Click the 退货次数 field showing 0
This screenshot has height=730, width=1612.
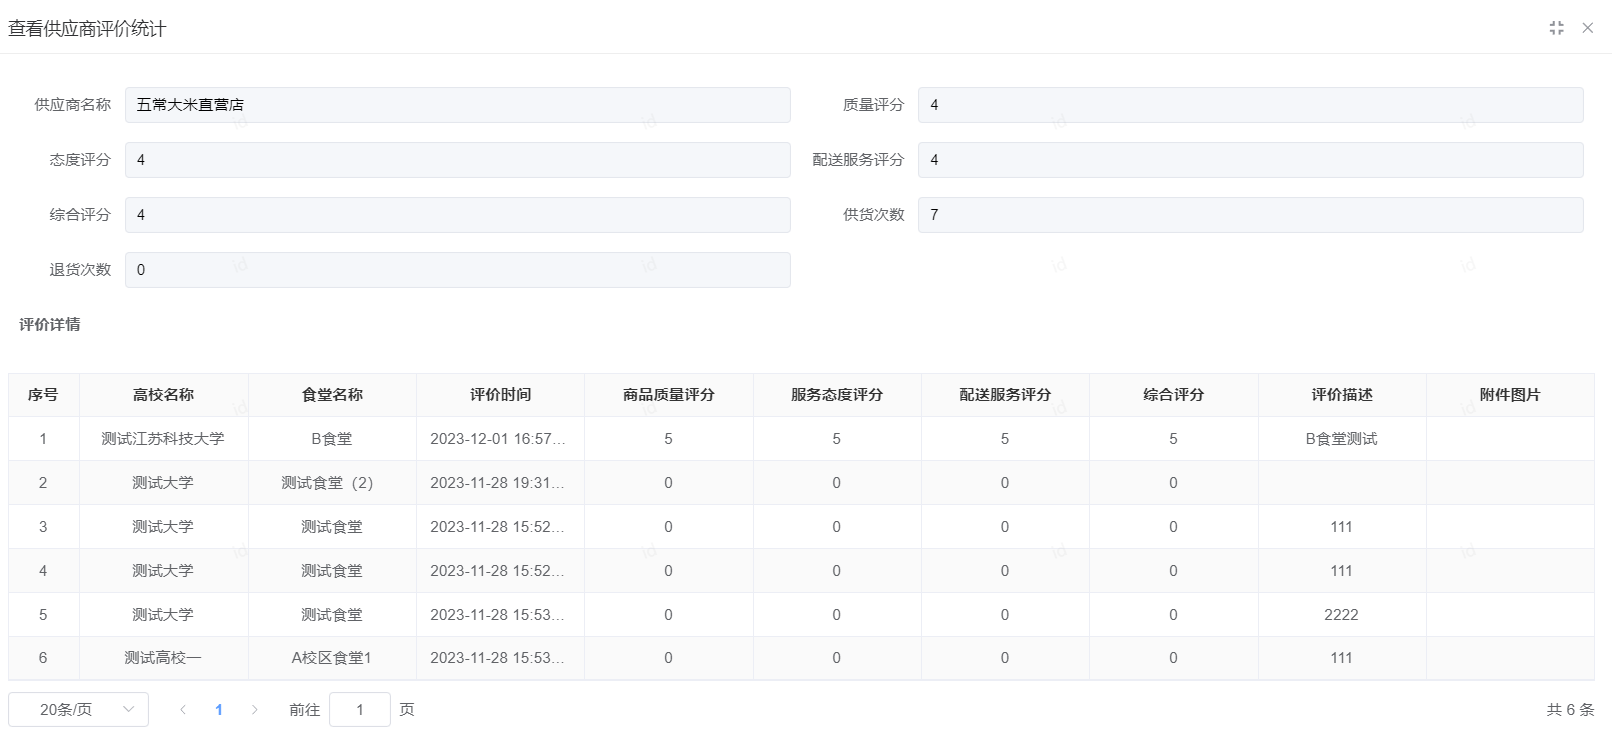click(457, 270)
